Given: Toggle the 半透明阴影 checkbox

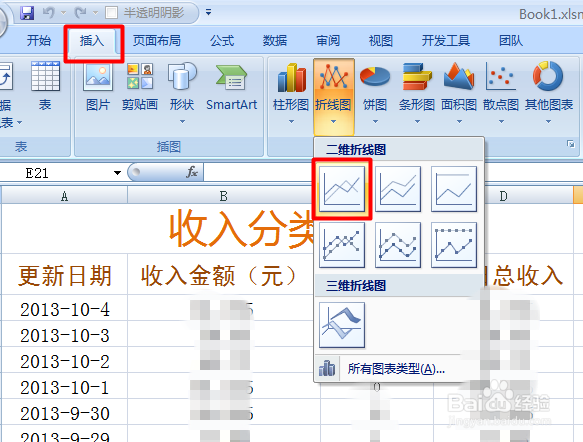Looking at the screenshot, I should point(111,13).
